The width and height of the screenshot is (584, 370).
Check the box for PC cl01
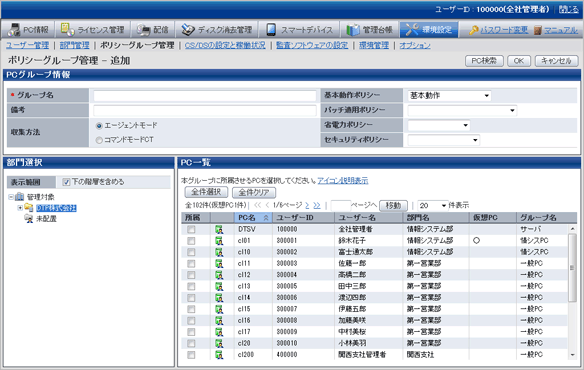(x=191, y=241)
